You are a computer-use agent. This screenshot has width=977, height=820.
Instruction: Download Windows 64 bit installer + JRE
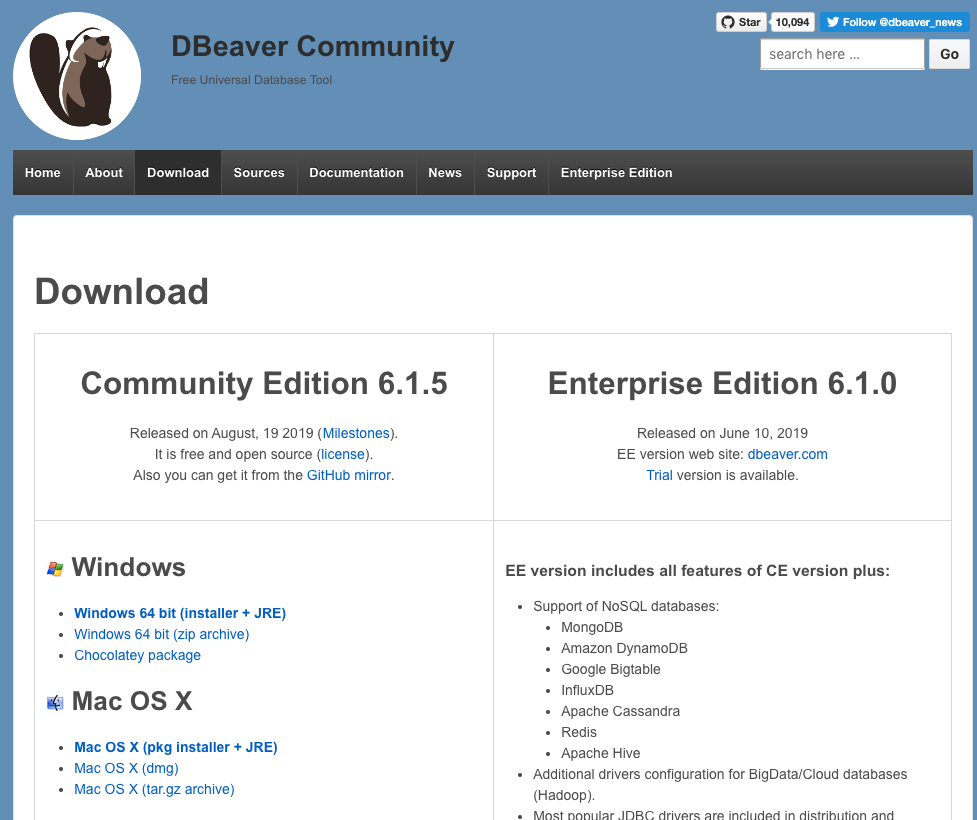point(180,613)
